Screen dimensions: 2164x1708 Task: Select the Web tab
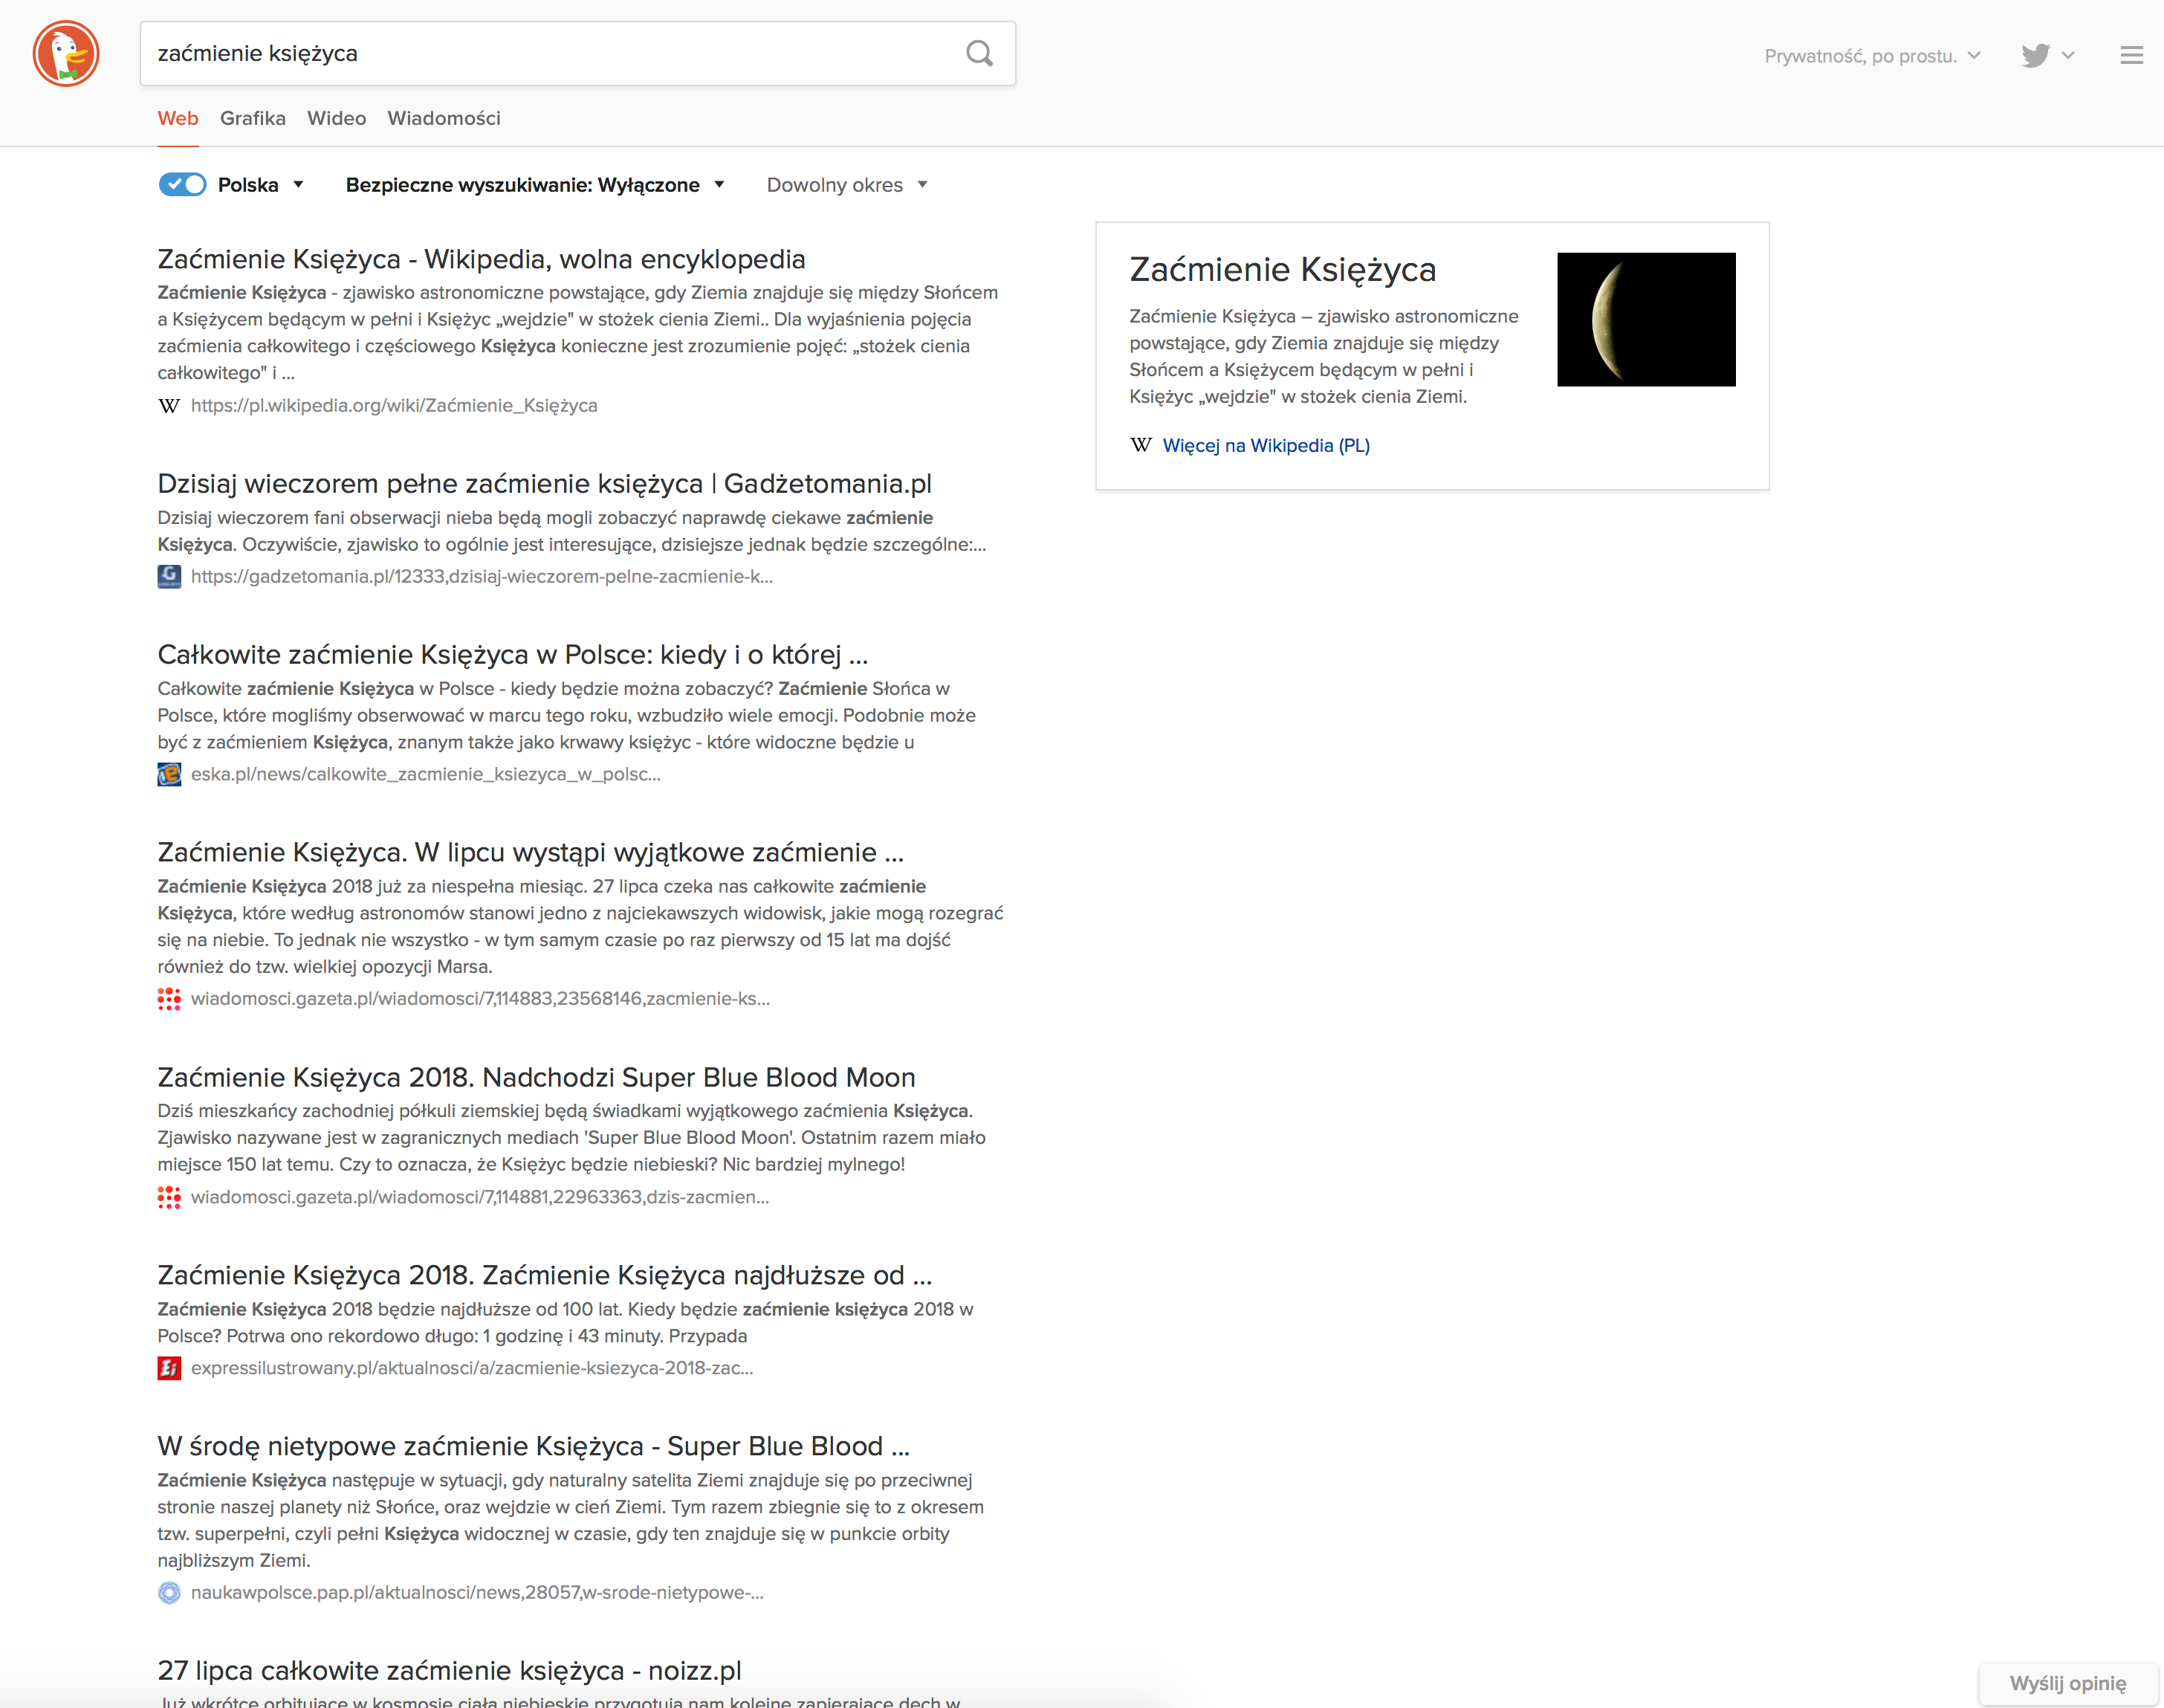(x=178, y=118)
